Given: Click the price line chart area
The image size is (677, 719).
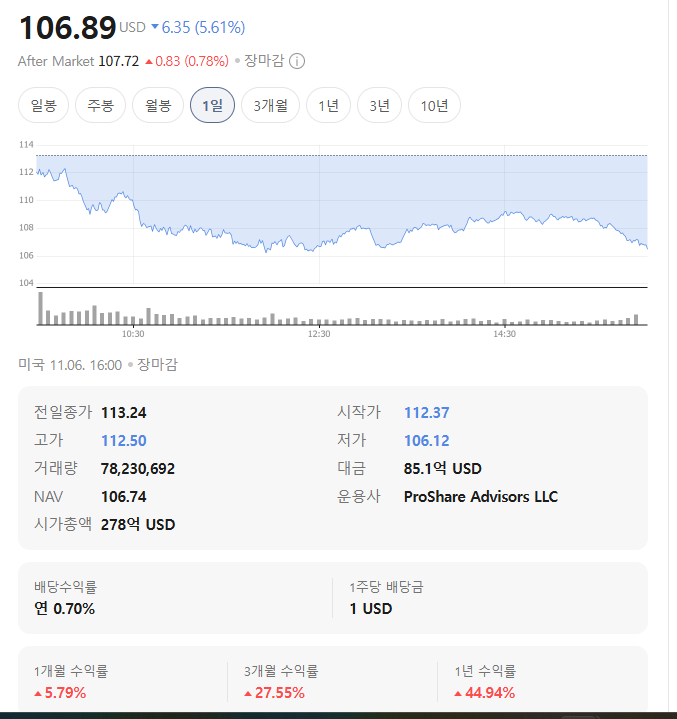Looking at the screenshot, I should click(342, 216).
